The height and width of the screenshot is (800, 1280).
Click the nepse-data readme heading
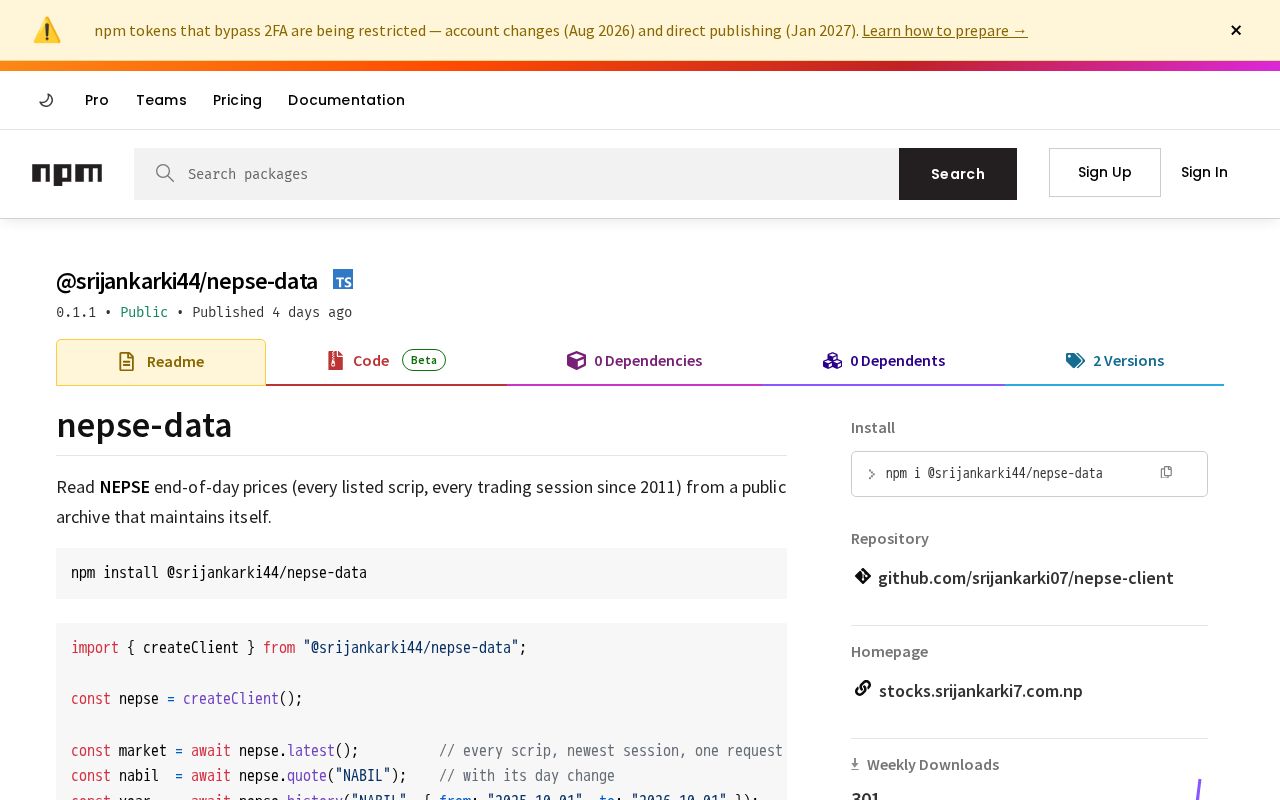(x=144, y=425)
